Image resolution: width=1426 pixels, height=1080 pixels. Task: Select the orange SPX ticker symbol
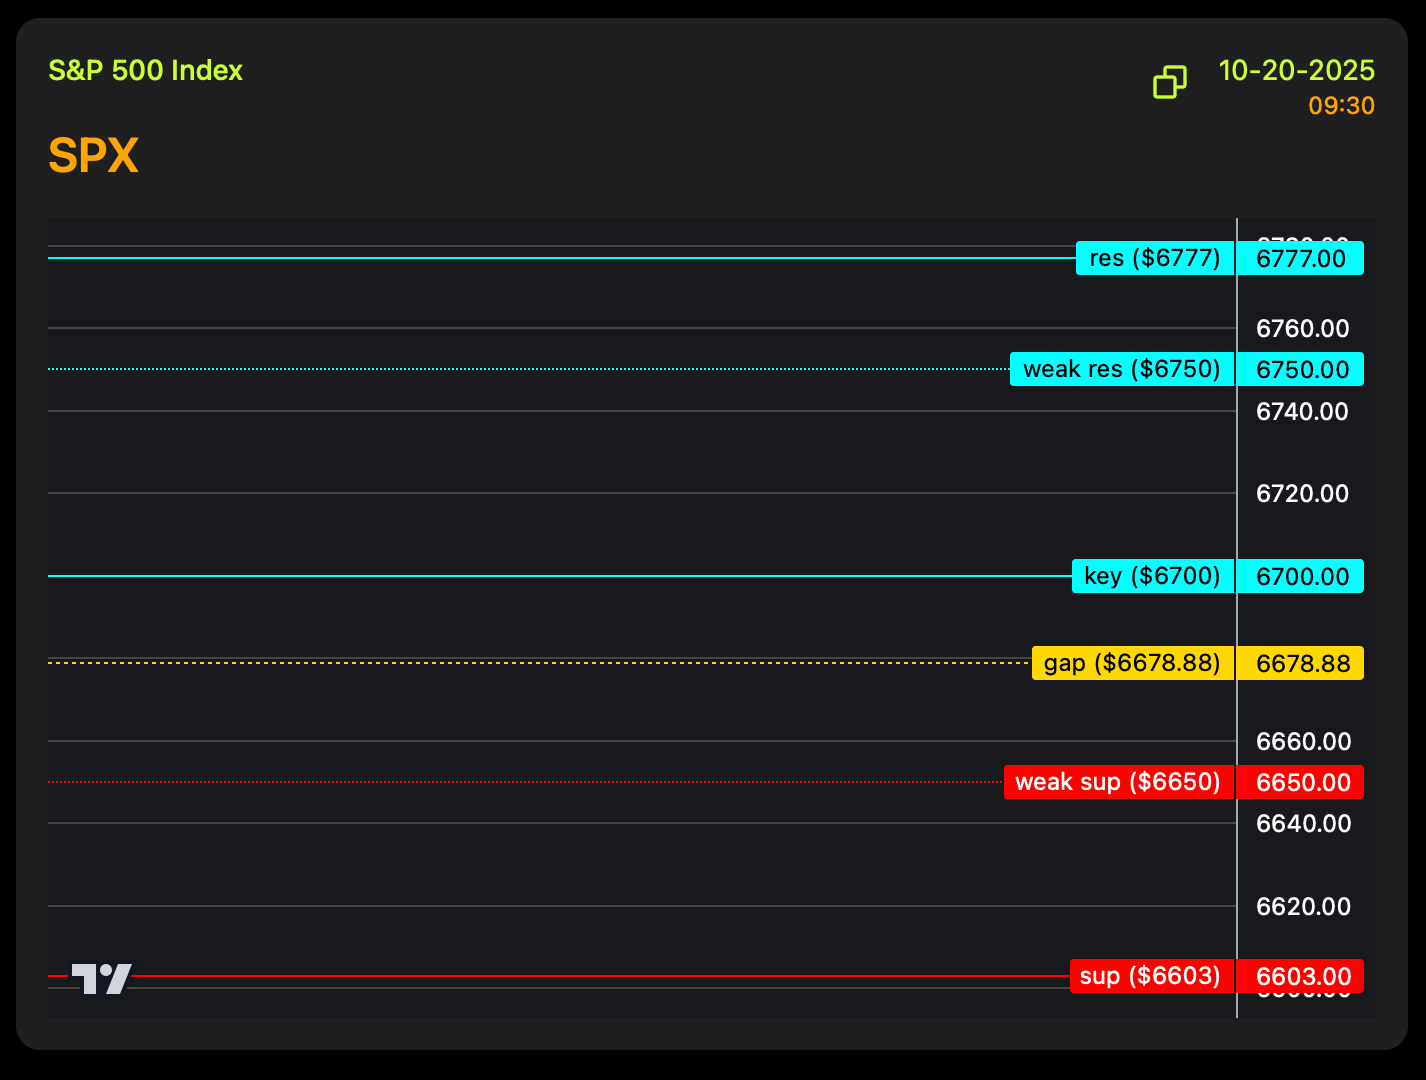click(93, 156)
